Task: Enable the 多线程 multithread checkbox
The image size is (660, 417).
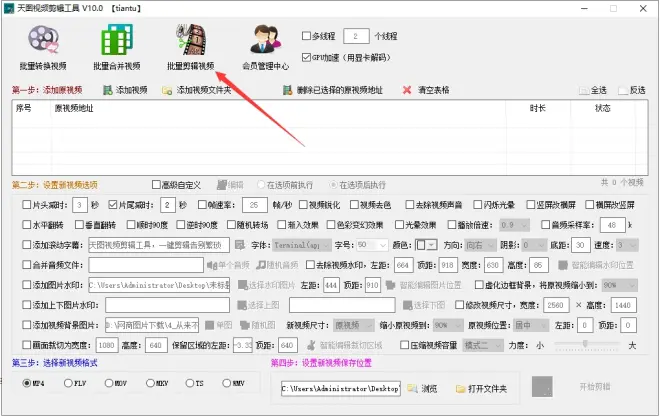Action: coord(306,35)
